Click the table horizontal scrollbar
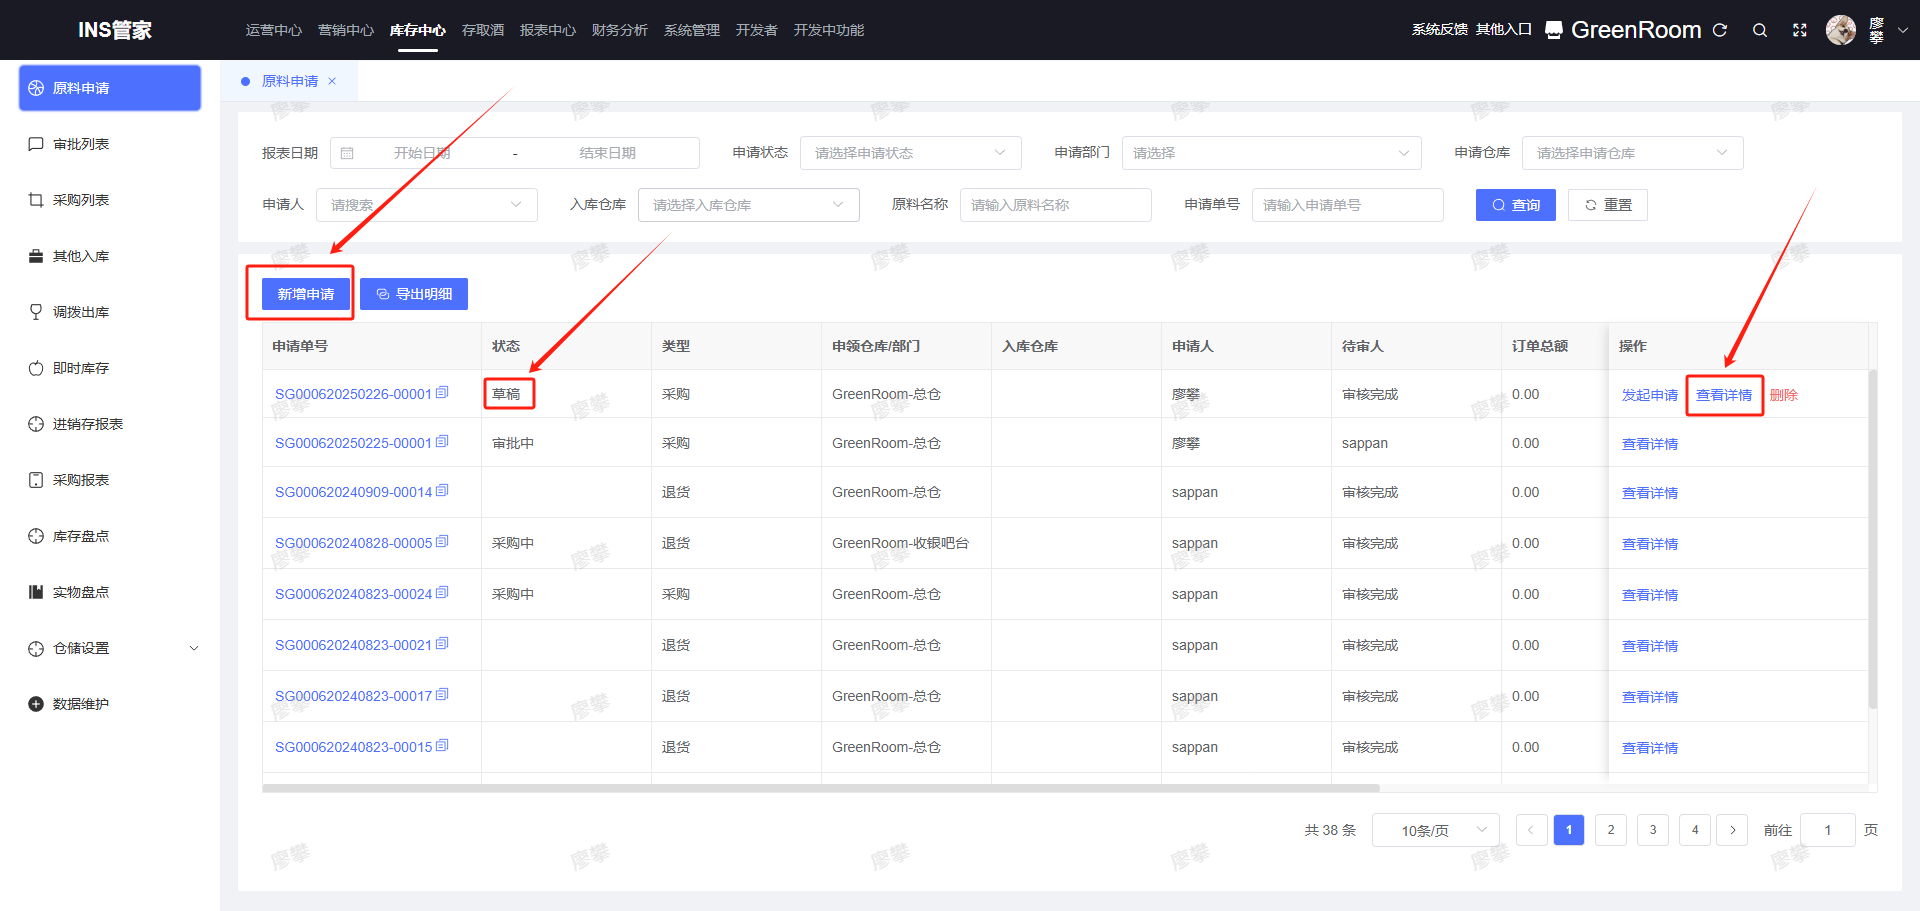This screenshot has width=1920, height=911. pyautogui.click(x=820, y=788)
